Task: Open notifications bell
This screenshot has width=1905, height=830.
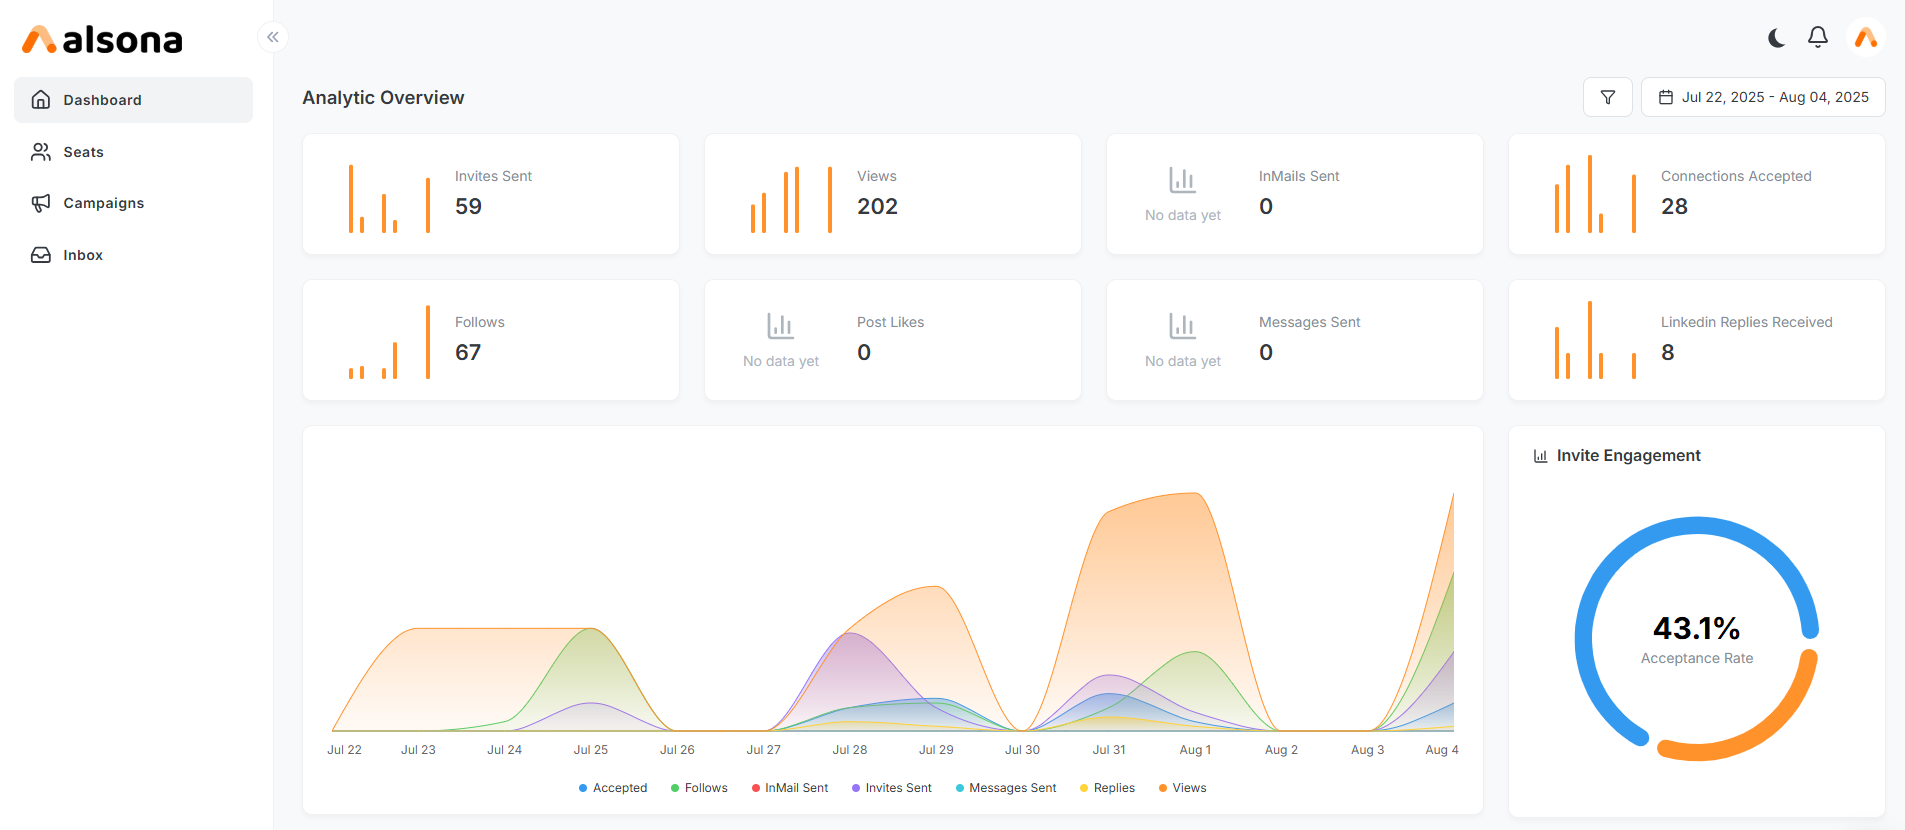Action: tap(1818, 38)
